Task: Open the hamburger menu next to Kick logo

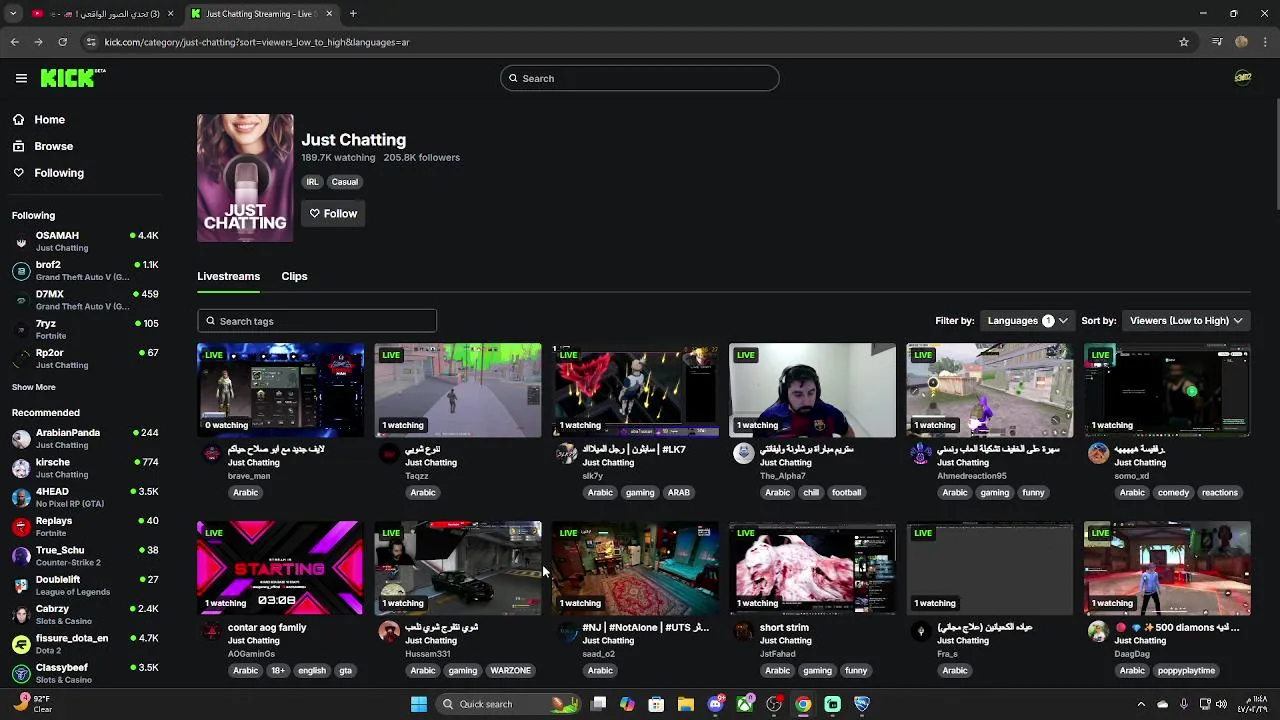Action: click(x=21, y=78)
